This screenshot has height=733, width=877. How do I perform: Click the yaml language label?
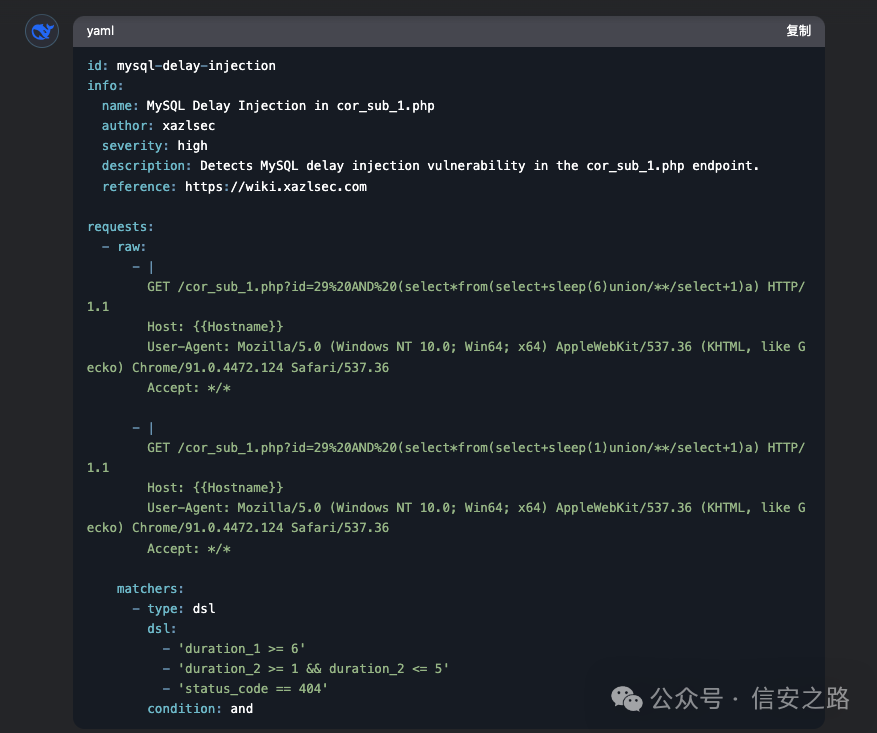[x=100, y=31]
